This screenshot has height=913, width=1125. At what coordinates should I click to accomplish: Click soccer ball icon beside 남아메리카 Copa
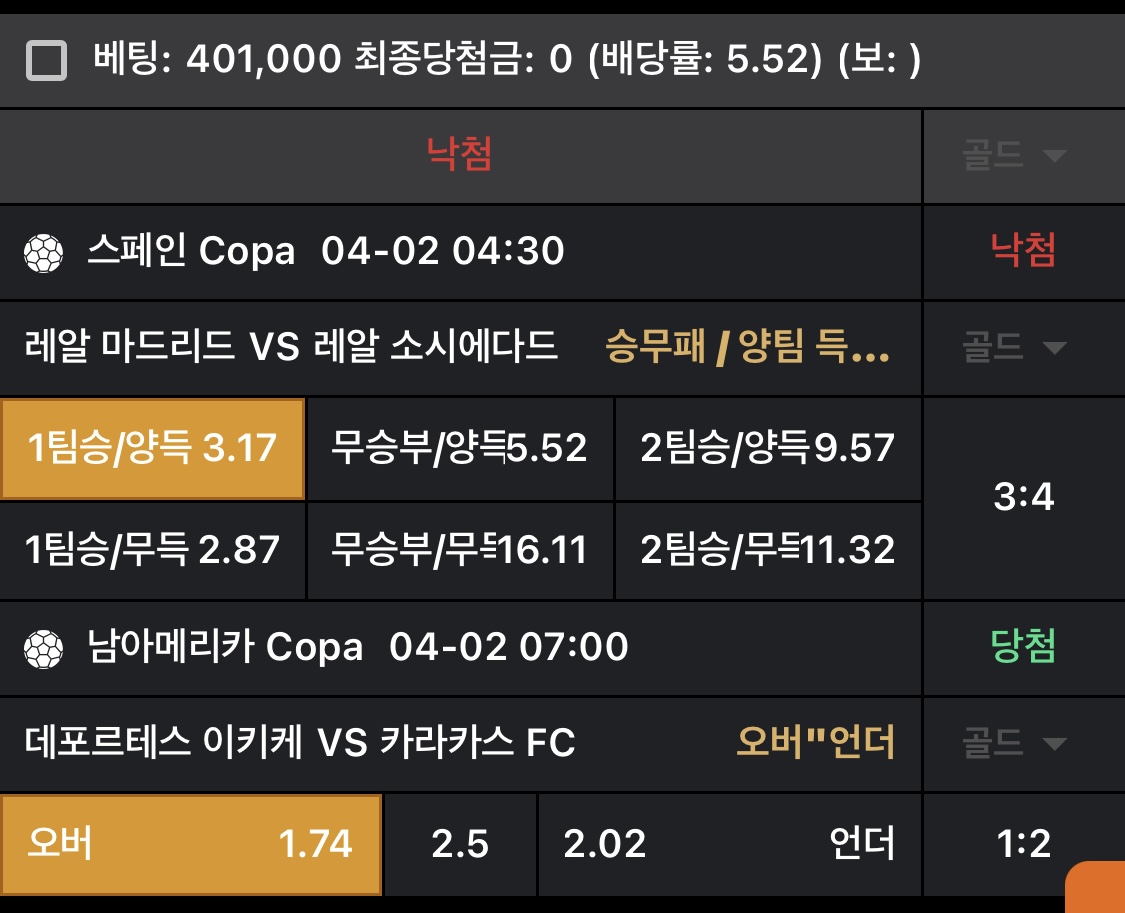tap(43, 649)
